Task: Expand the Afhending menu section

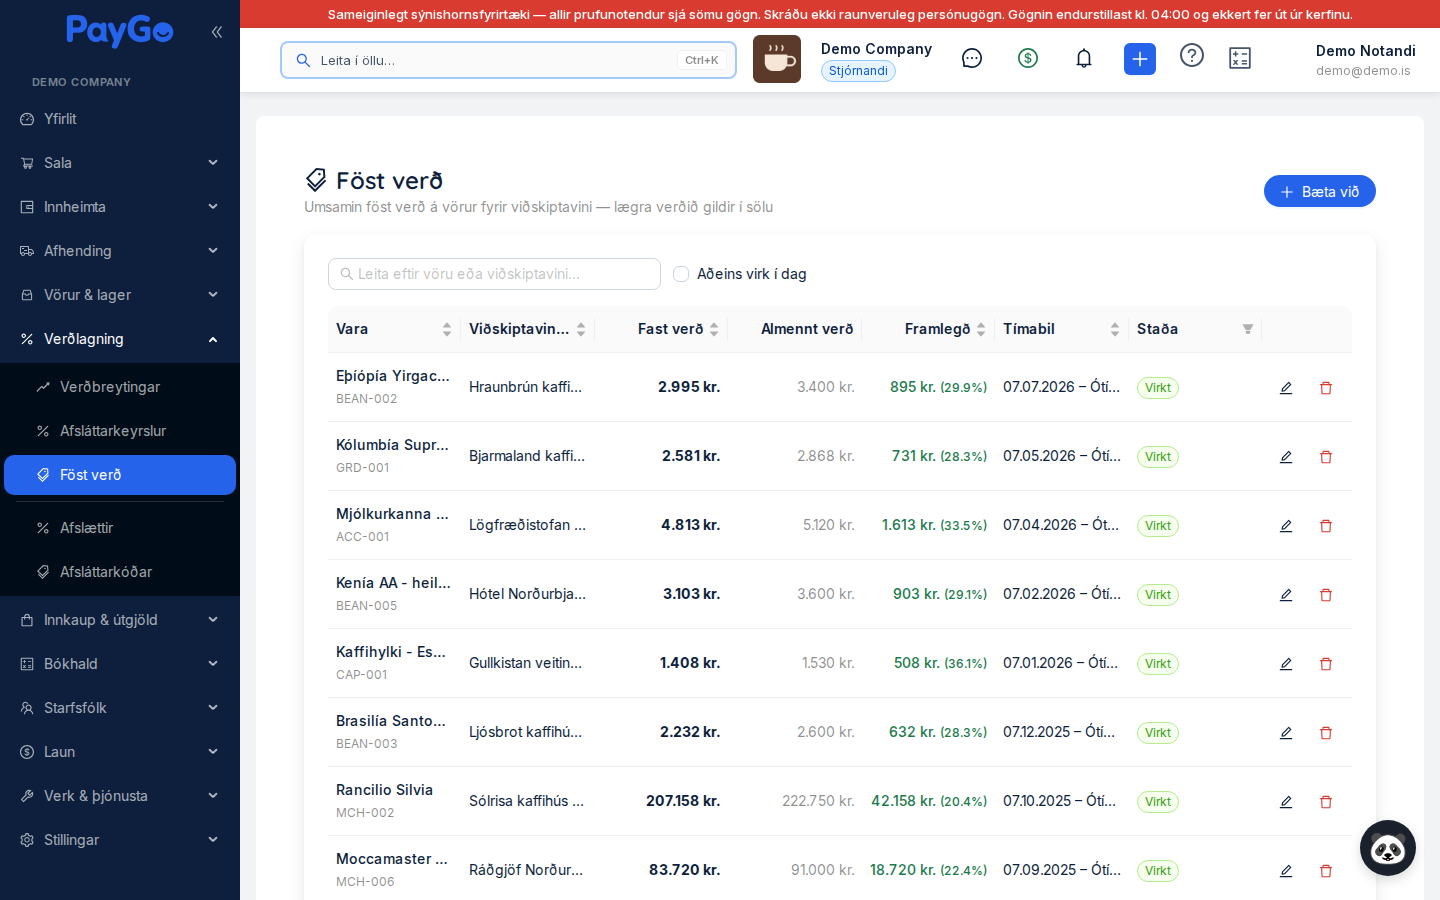Action: [120, 251]
